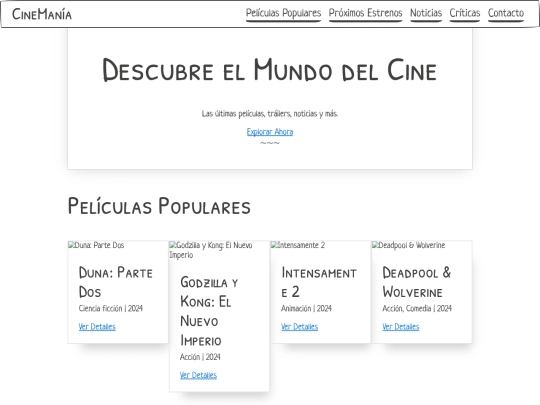The image size is (540, 405).
Task: Click the text 'Animación | 2024'
Action: tap(306, 308)
